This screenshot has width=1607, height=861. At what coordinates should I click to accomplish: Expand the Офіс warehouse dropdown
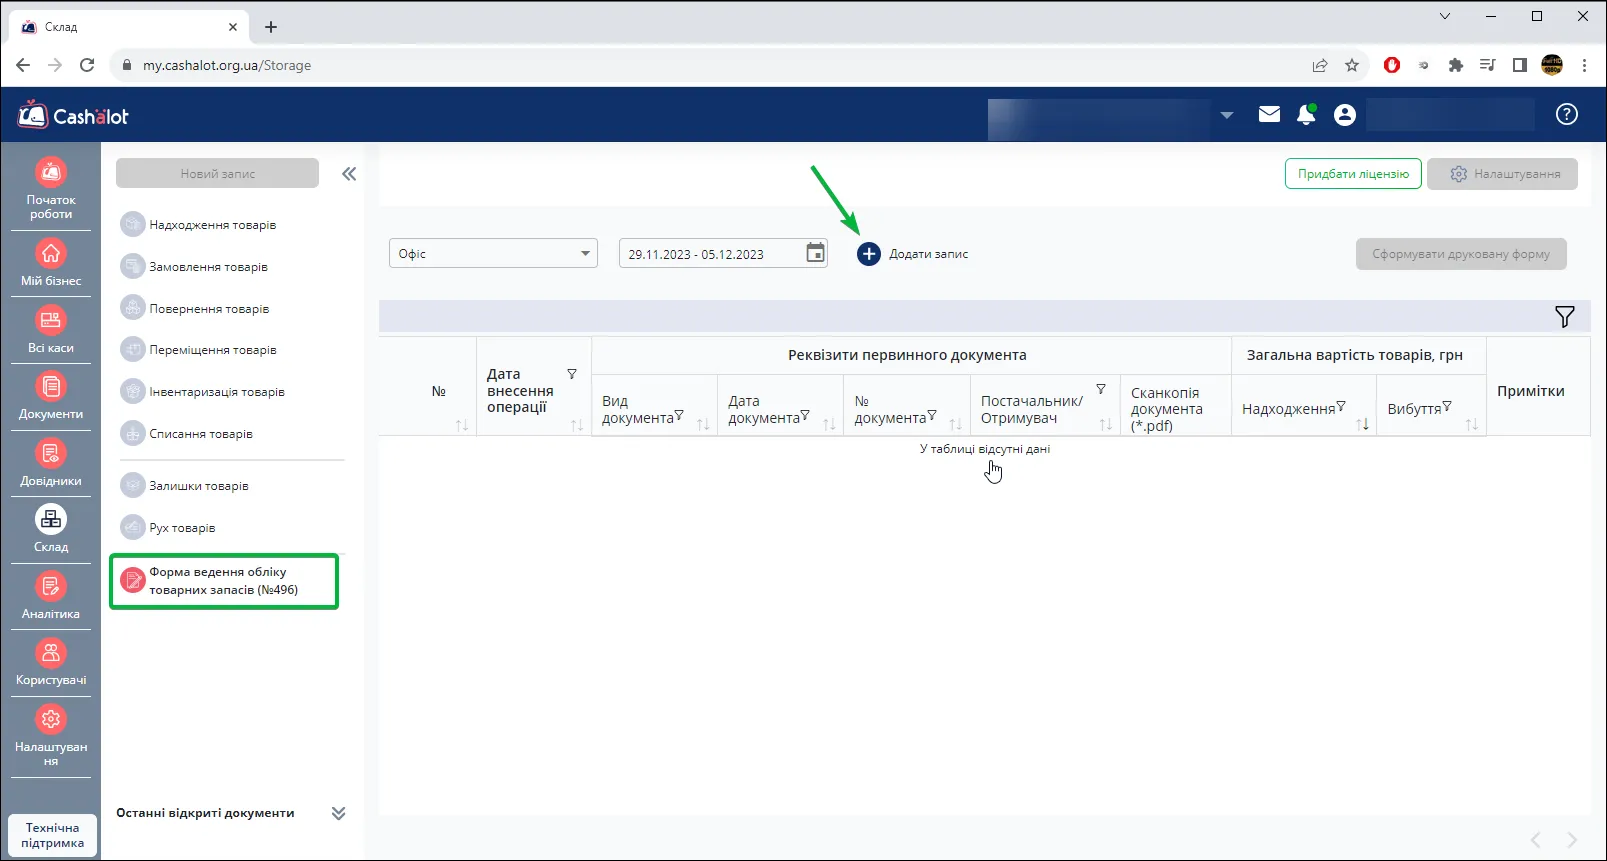coord(493,253)
